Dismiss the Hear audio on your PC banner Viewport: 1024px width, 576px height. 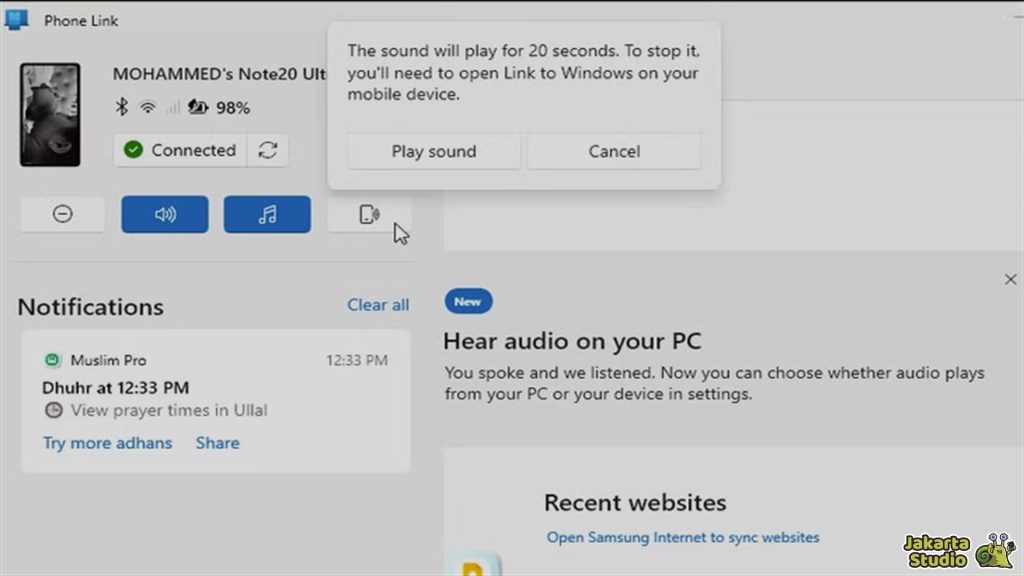point(1010,280)
